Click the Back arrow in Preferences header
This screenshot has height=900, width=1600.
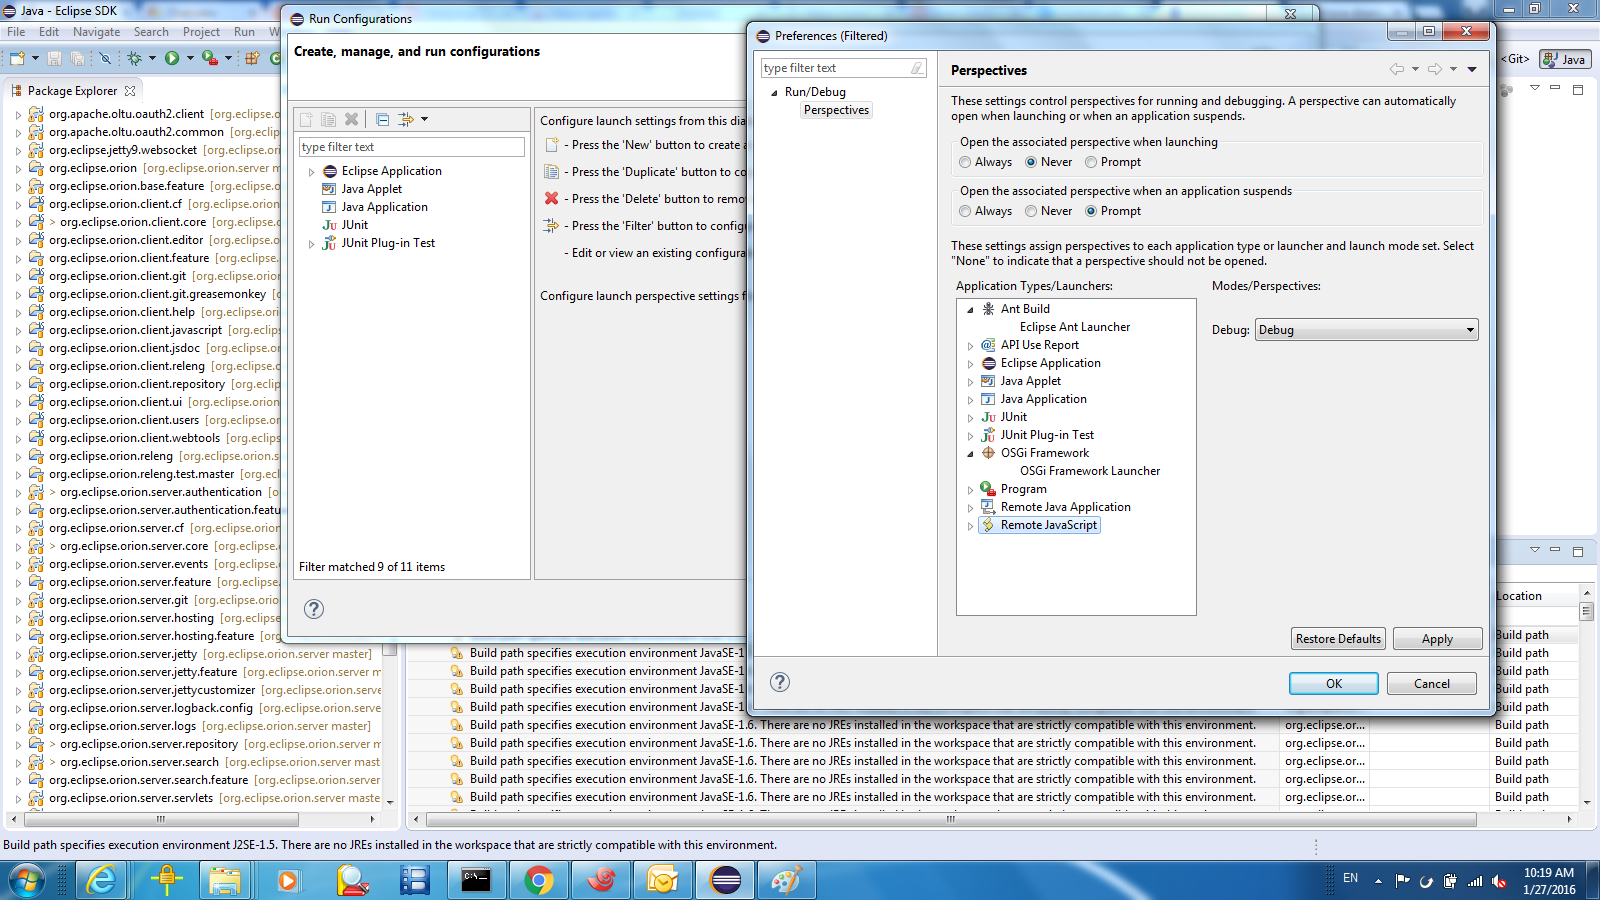tap(1397, 69)
